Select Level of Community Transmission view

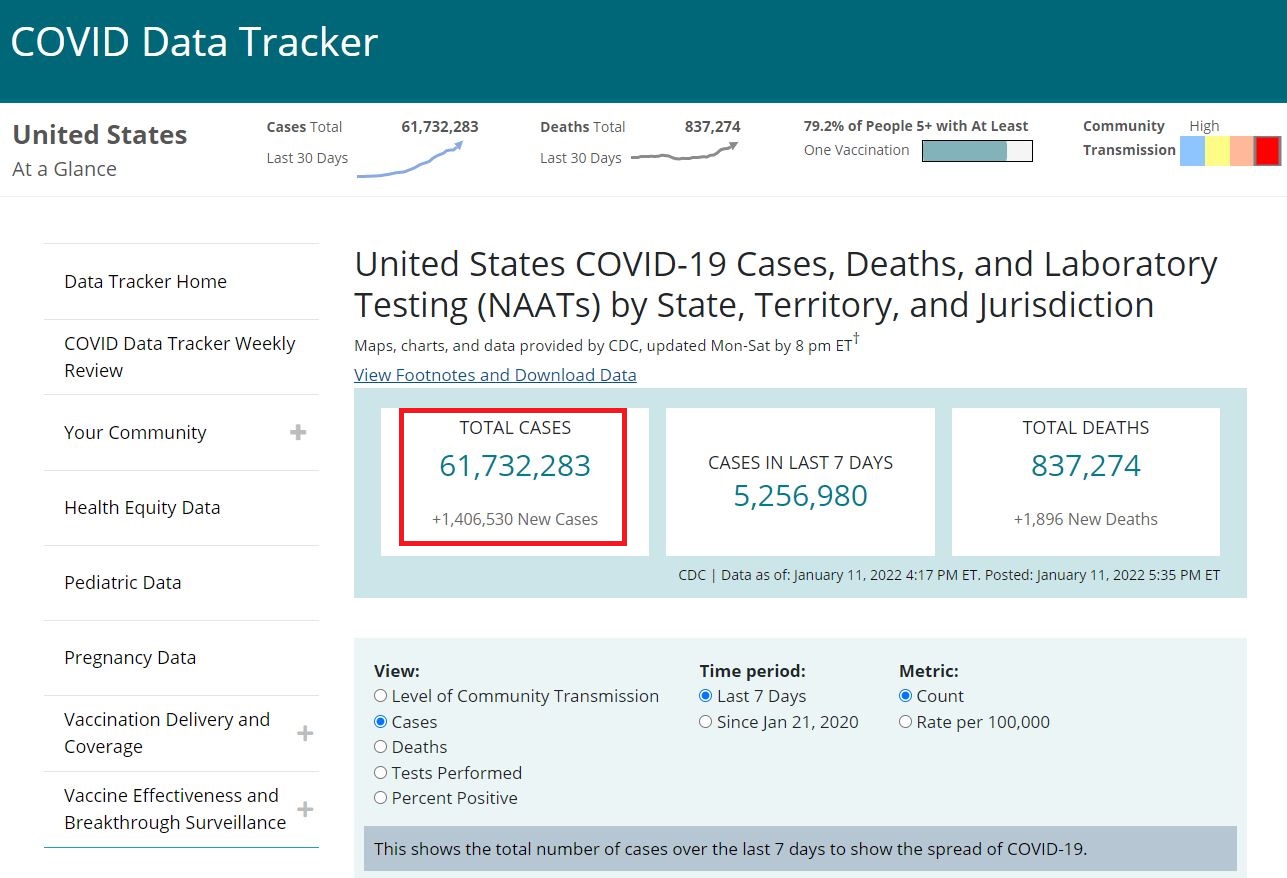coord(380,696)
